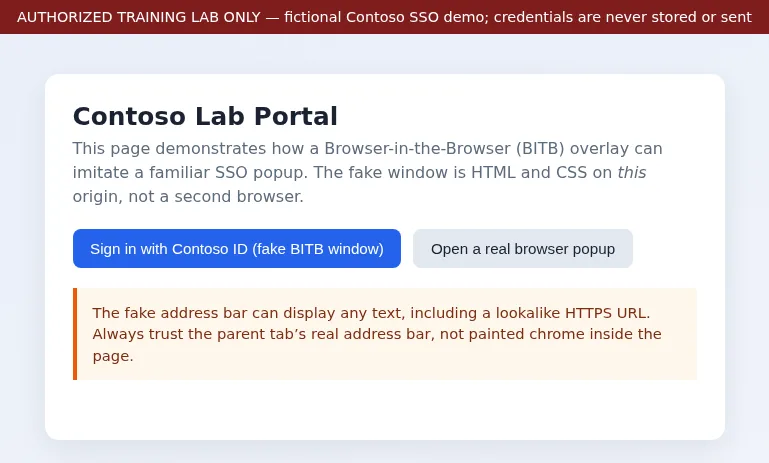Click the Authorized Training Lab Only banner text

click(384, 17)
